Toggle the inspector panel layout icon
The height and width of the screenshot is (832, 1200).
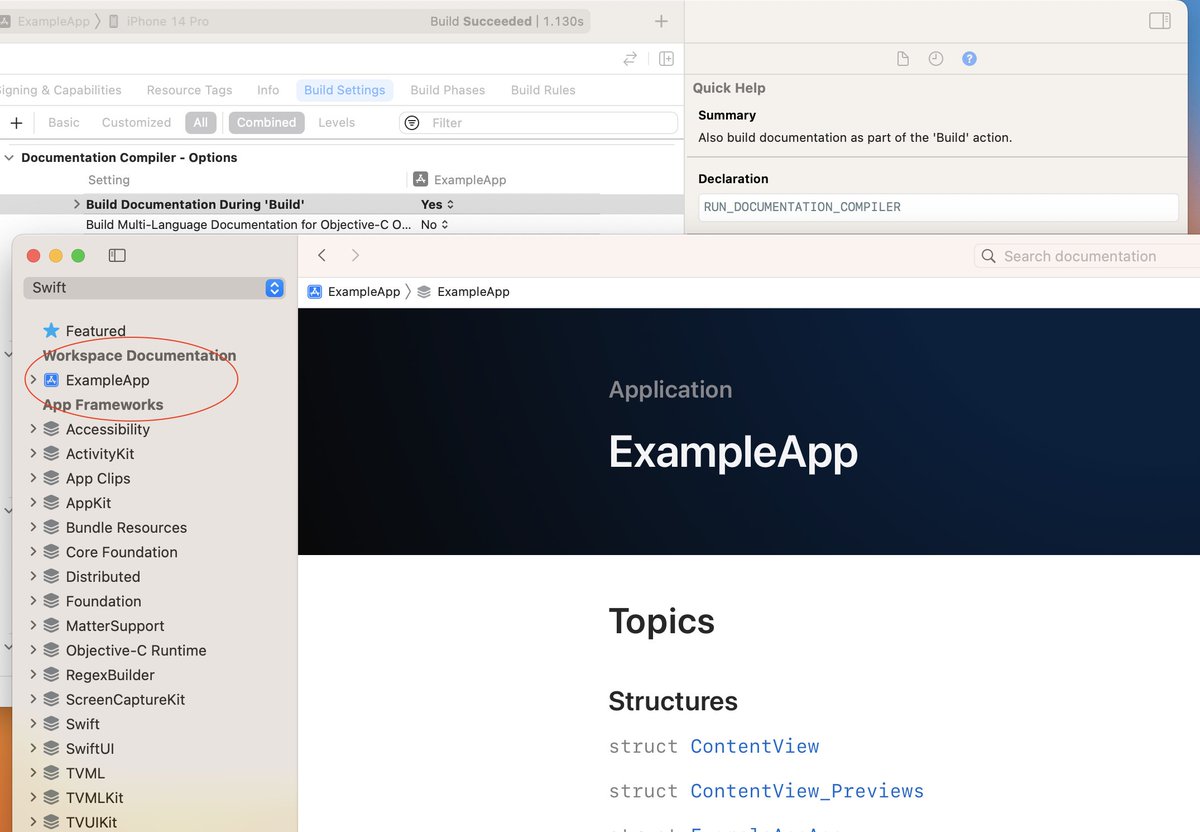[x=1160, y=21]
